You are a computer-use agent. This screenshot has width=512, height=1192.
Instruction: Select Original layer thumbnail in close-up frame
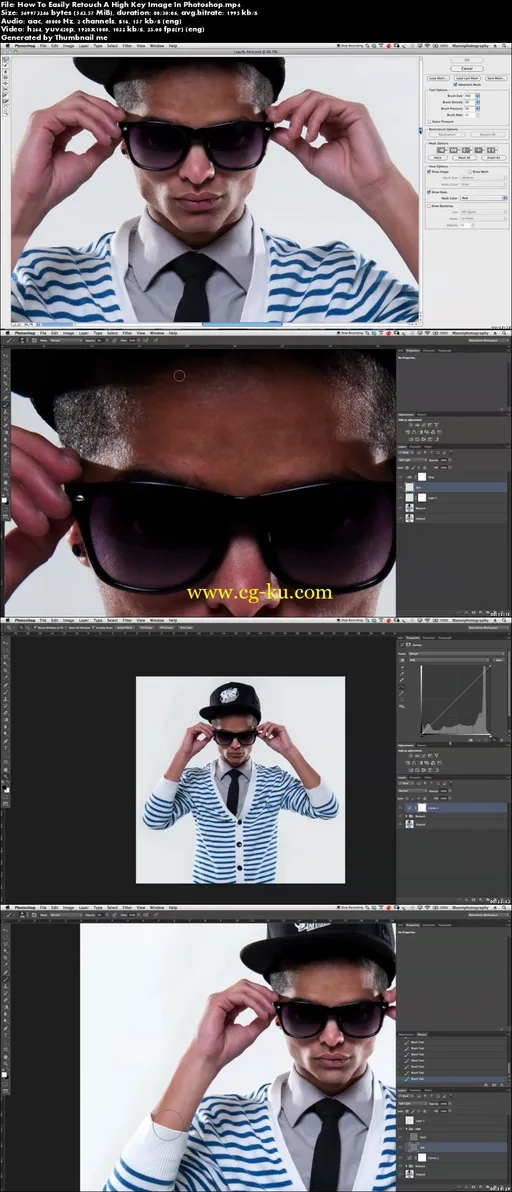tap(409, 518)
